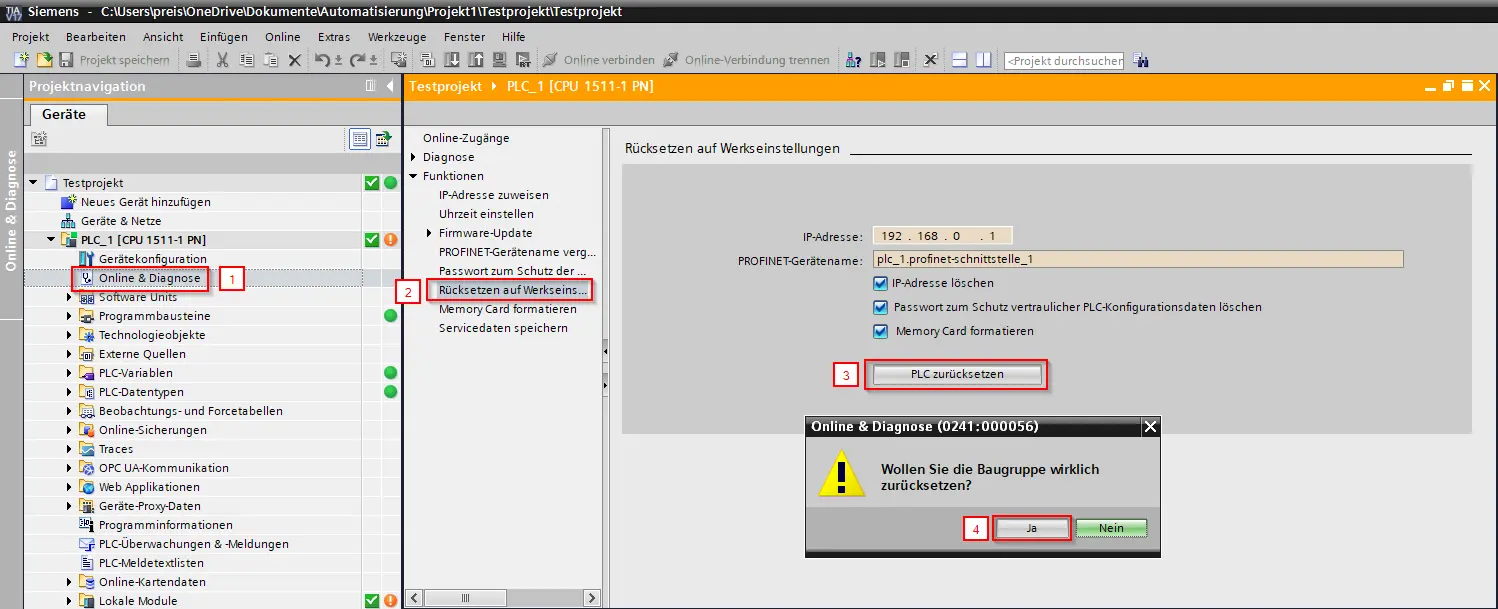Click the stop CPU icon
The width and height of the screenshot is (1498, 609).
[901, 60]
